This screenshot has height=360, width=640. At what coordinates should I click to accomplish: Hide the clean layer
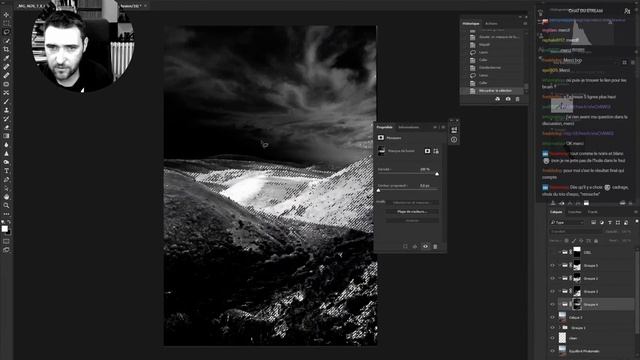(552, 338)
